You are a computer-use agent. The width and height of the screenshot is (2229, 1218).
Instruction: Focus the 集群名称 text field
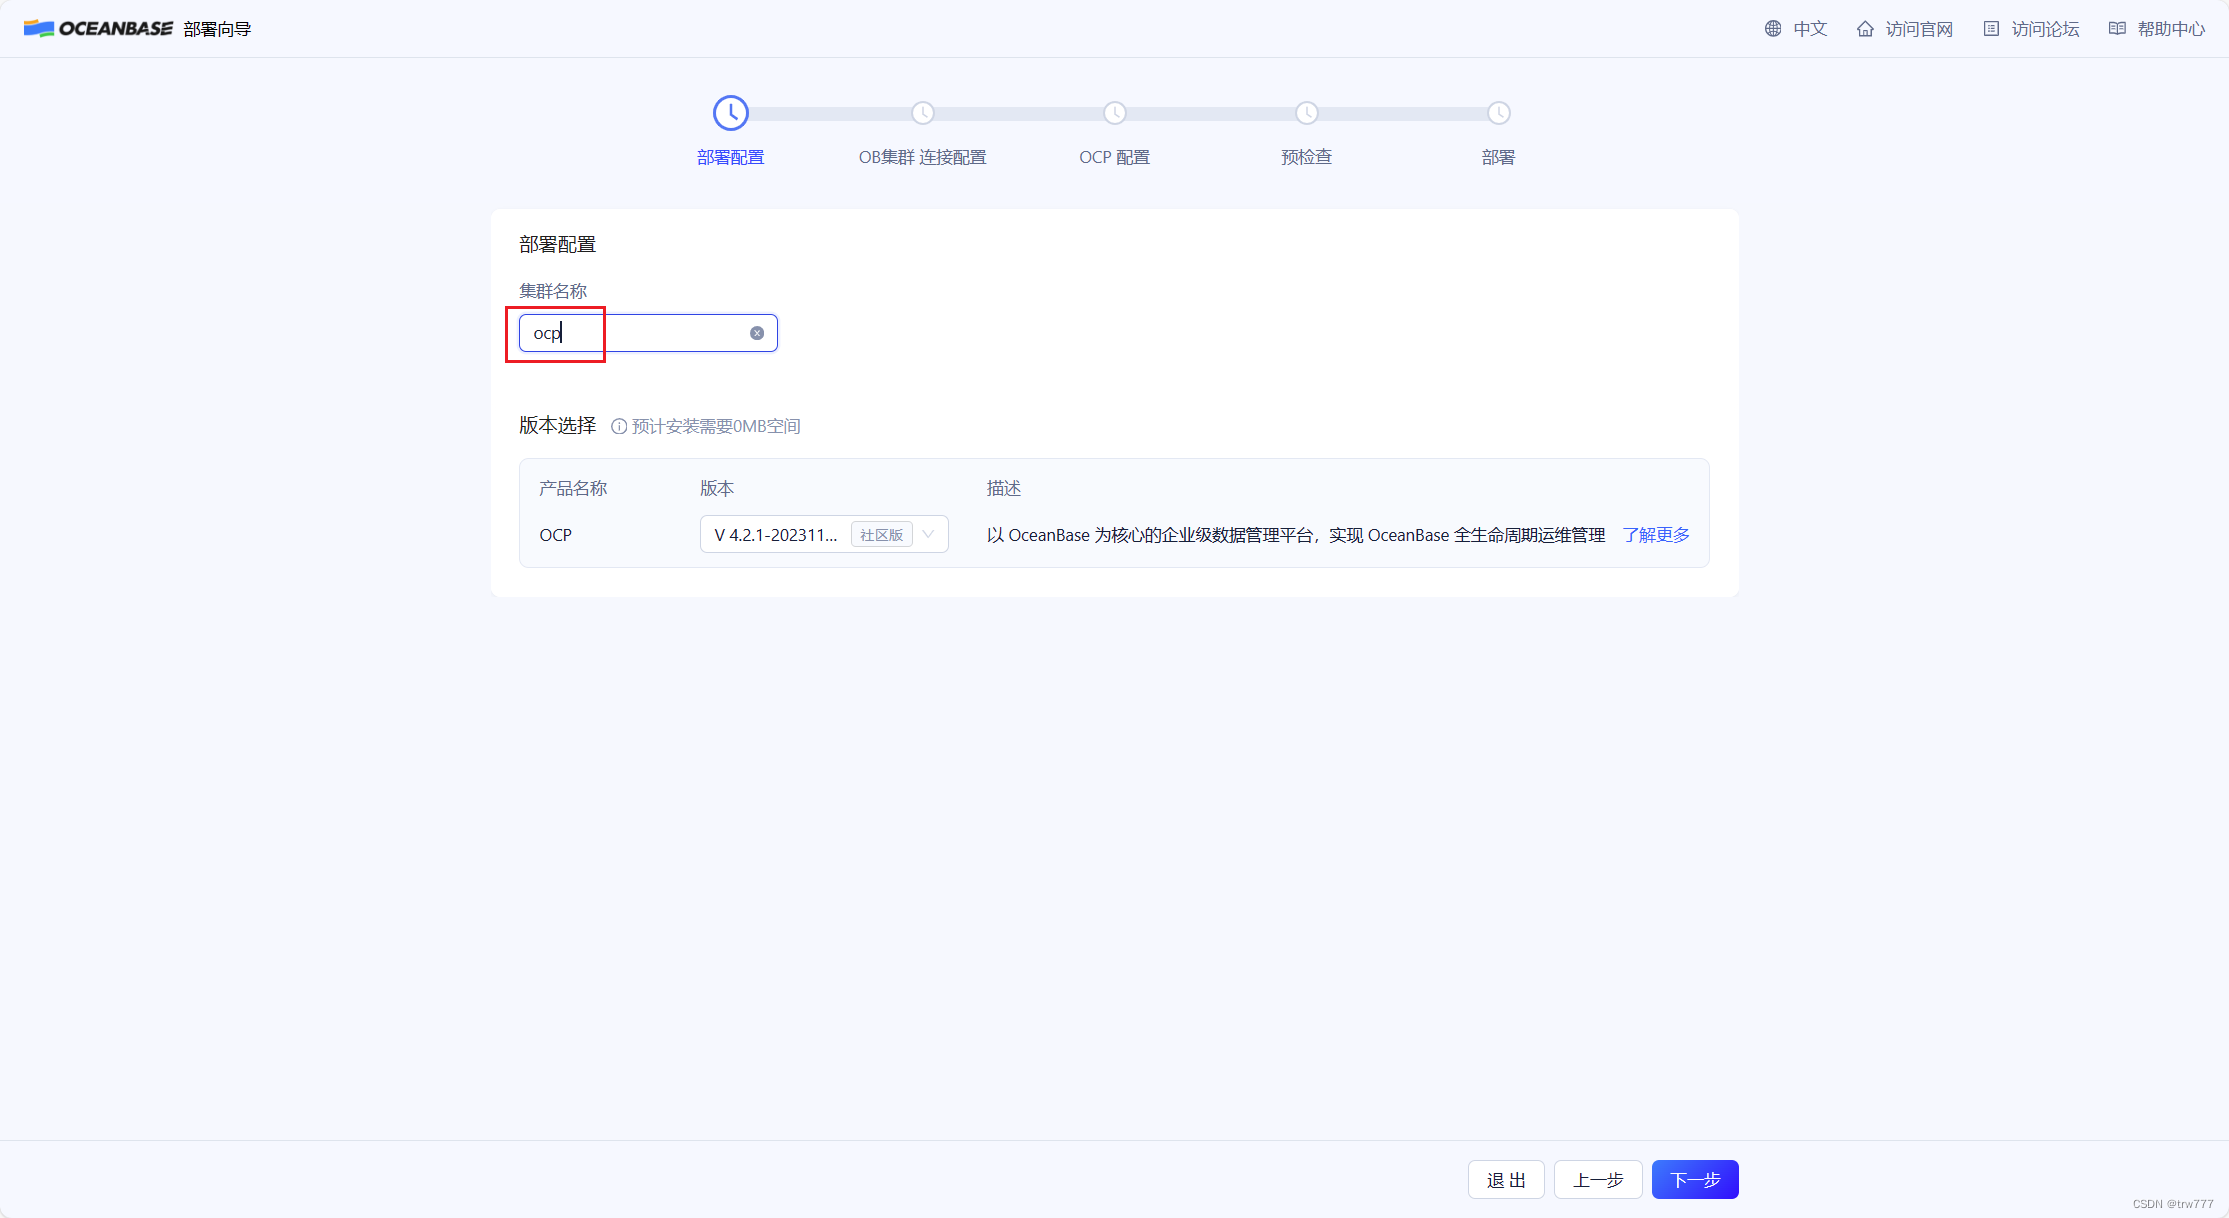pos(650,333)
